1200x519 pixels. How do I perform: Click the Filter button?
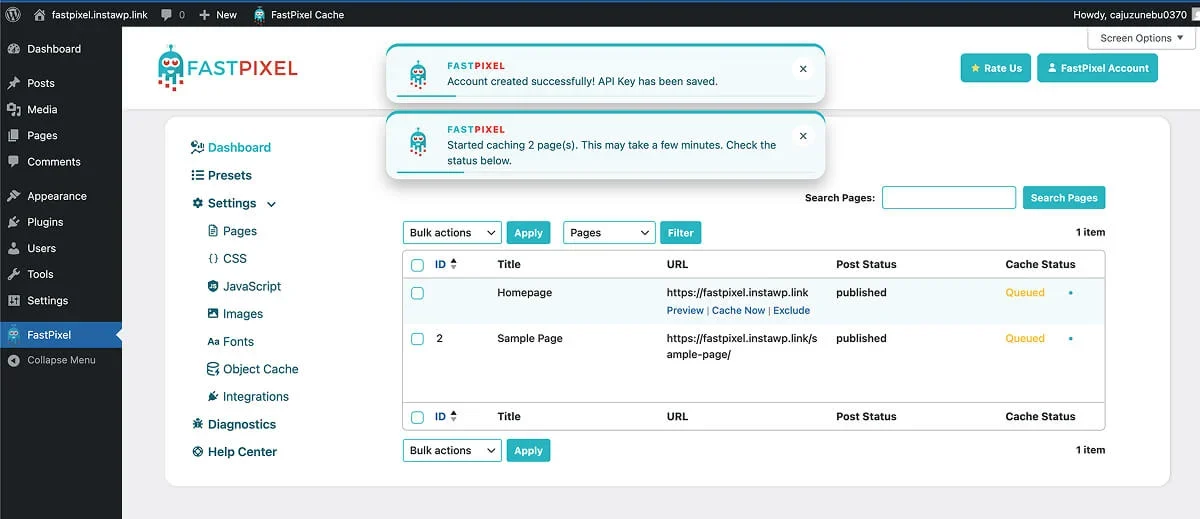click(x=681, y=233)
